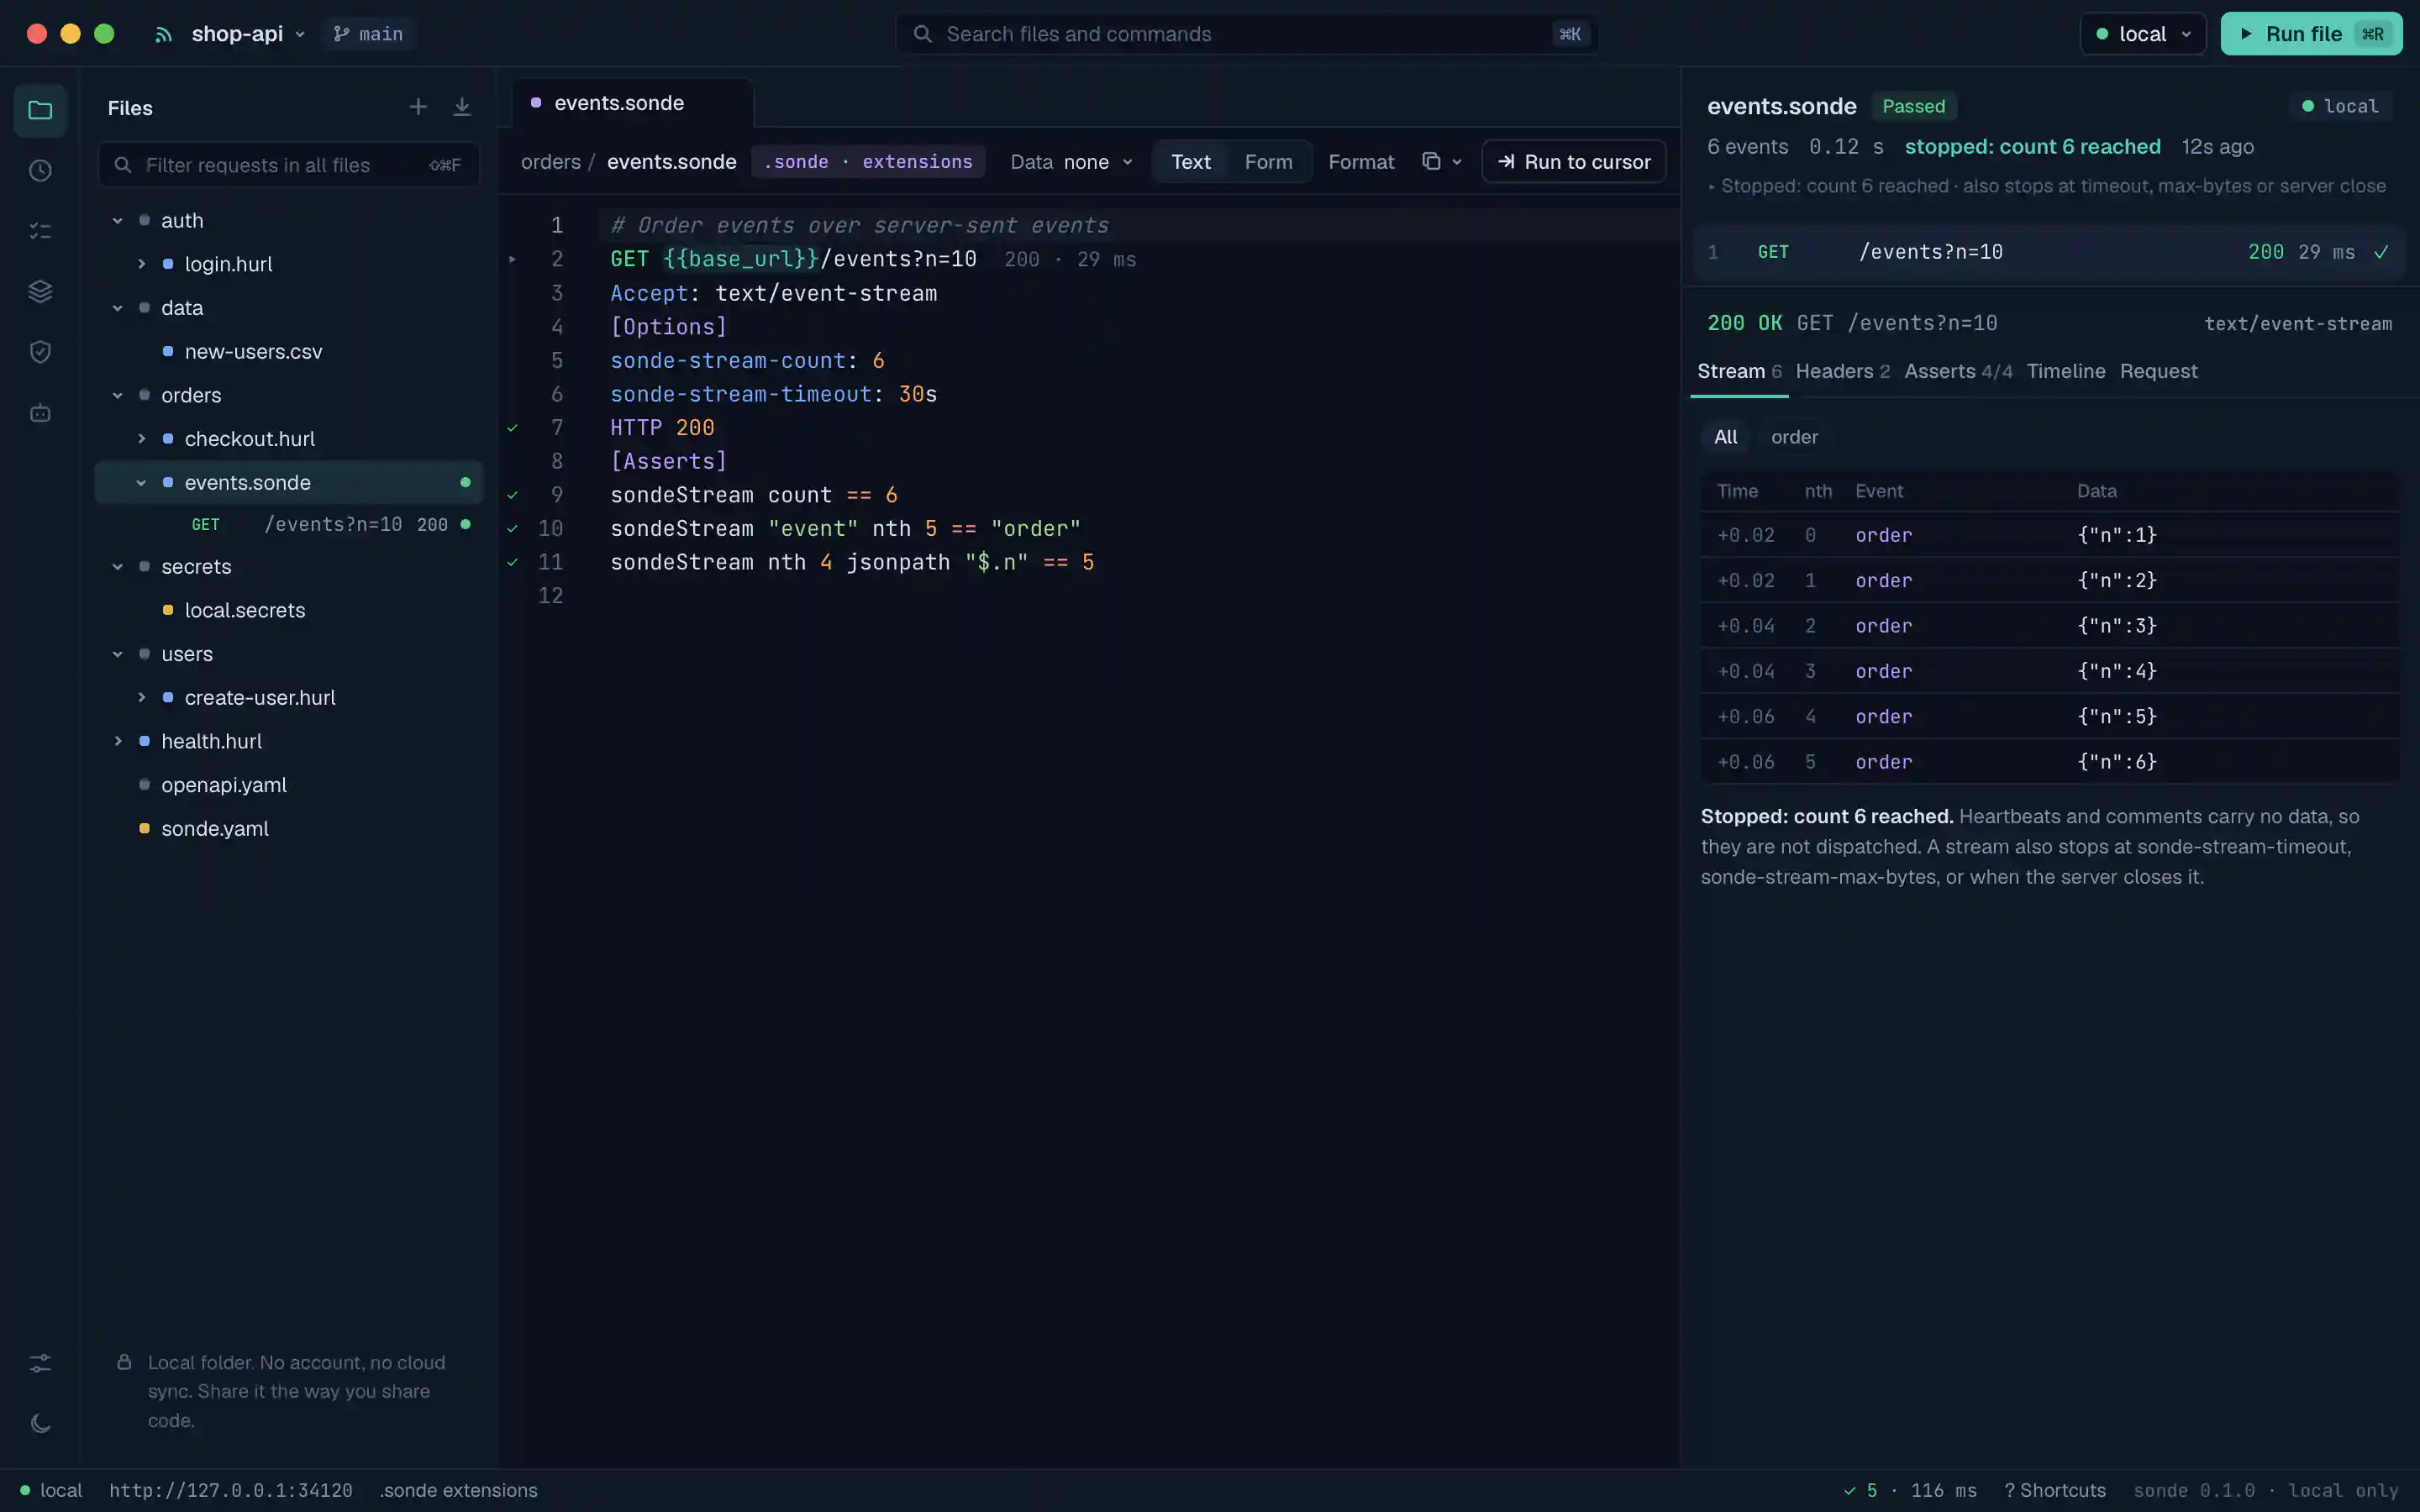Click the green check on request row
This screenshot has height=1512, width=2420.
pyautogui.click(x=2381, y=252)
